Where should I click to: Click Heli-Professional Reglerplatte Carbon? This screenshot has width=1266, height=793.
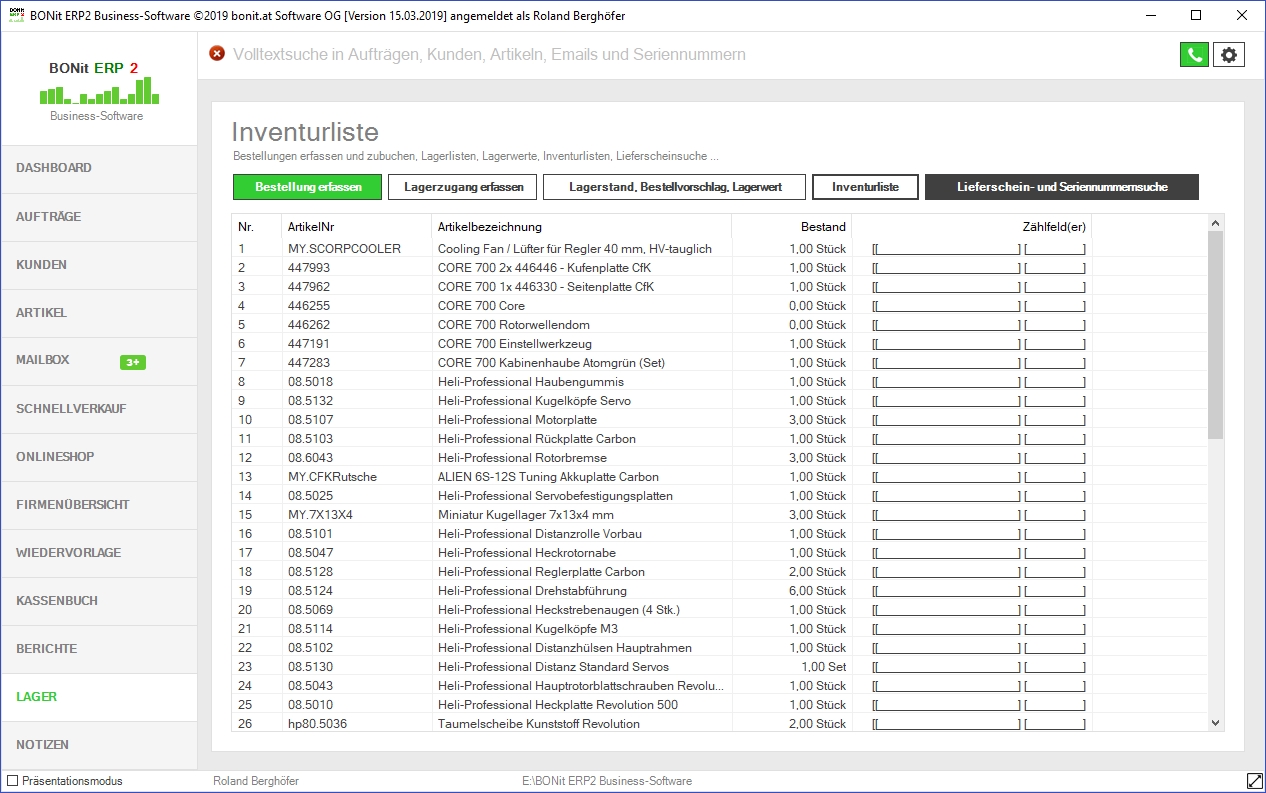pos(541,572)
